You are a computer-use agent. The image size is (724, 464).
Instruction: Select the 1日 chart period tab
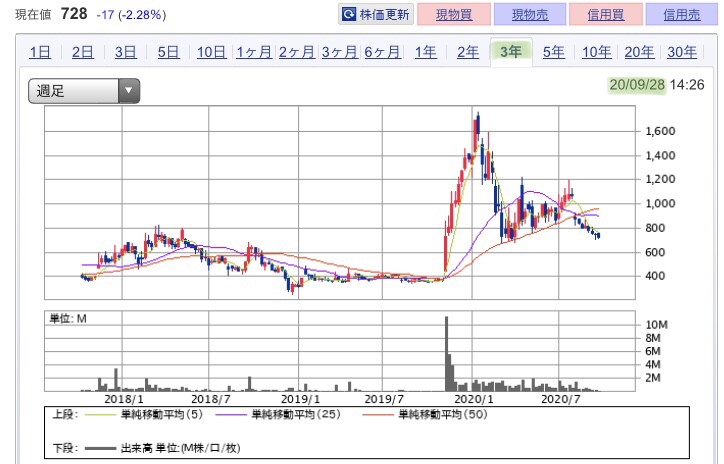tap(40, 52)
